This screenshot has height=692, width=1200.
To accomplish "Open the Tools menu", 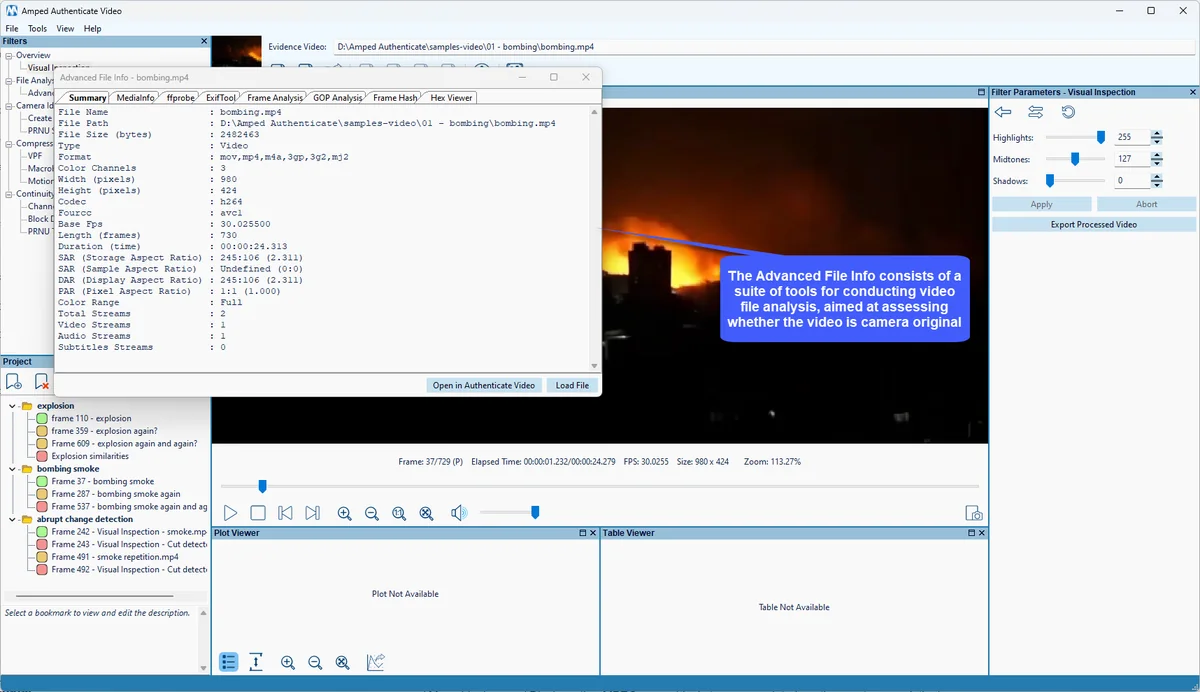I will (x=37, y=29).
